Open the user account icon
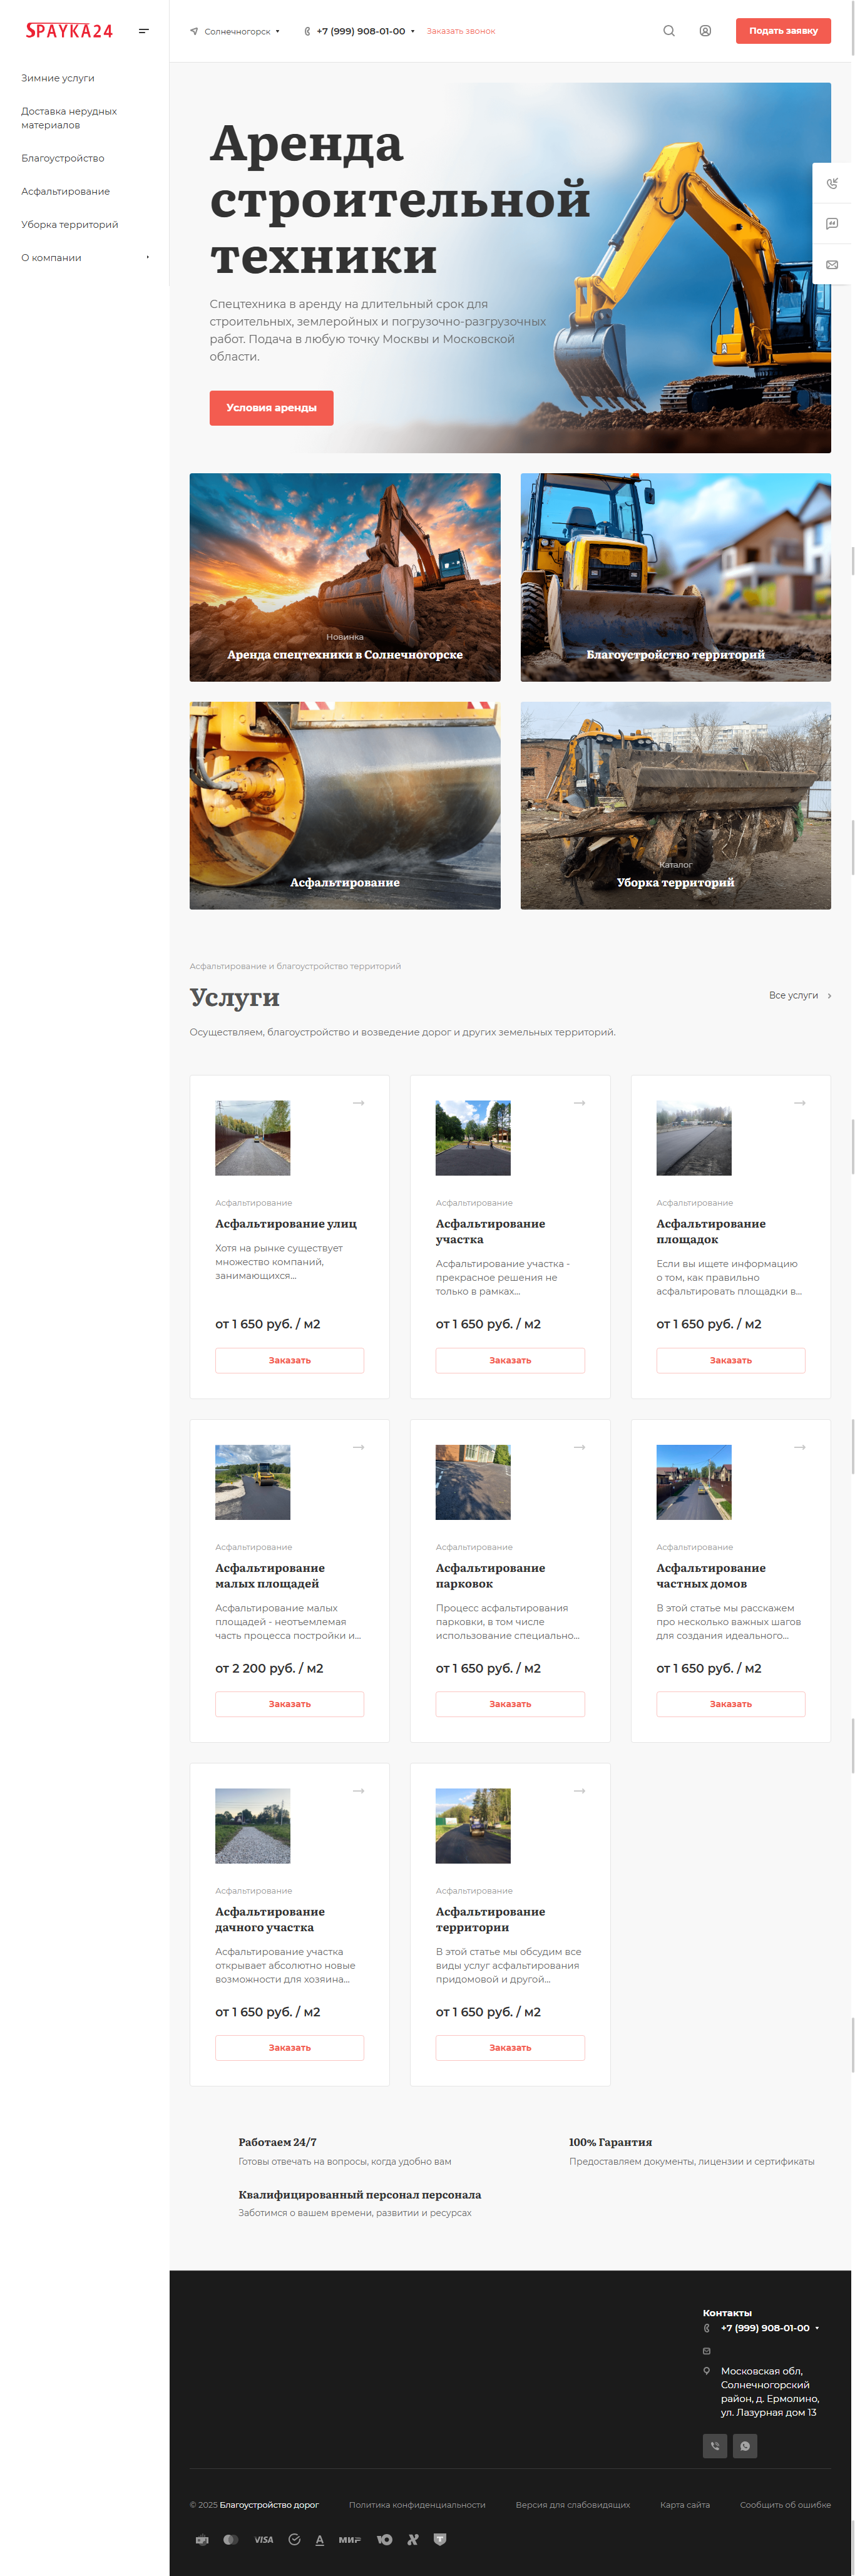855x2576 pixels. tap(705, 31)
